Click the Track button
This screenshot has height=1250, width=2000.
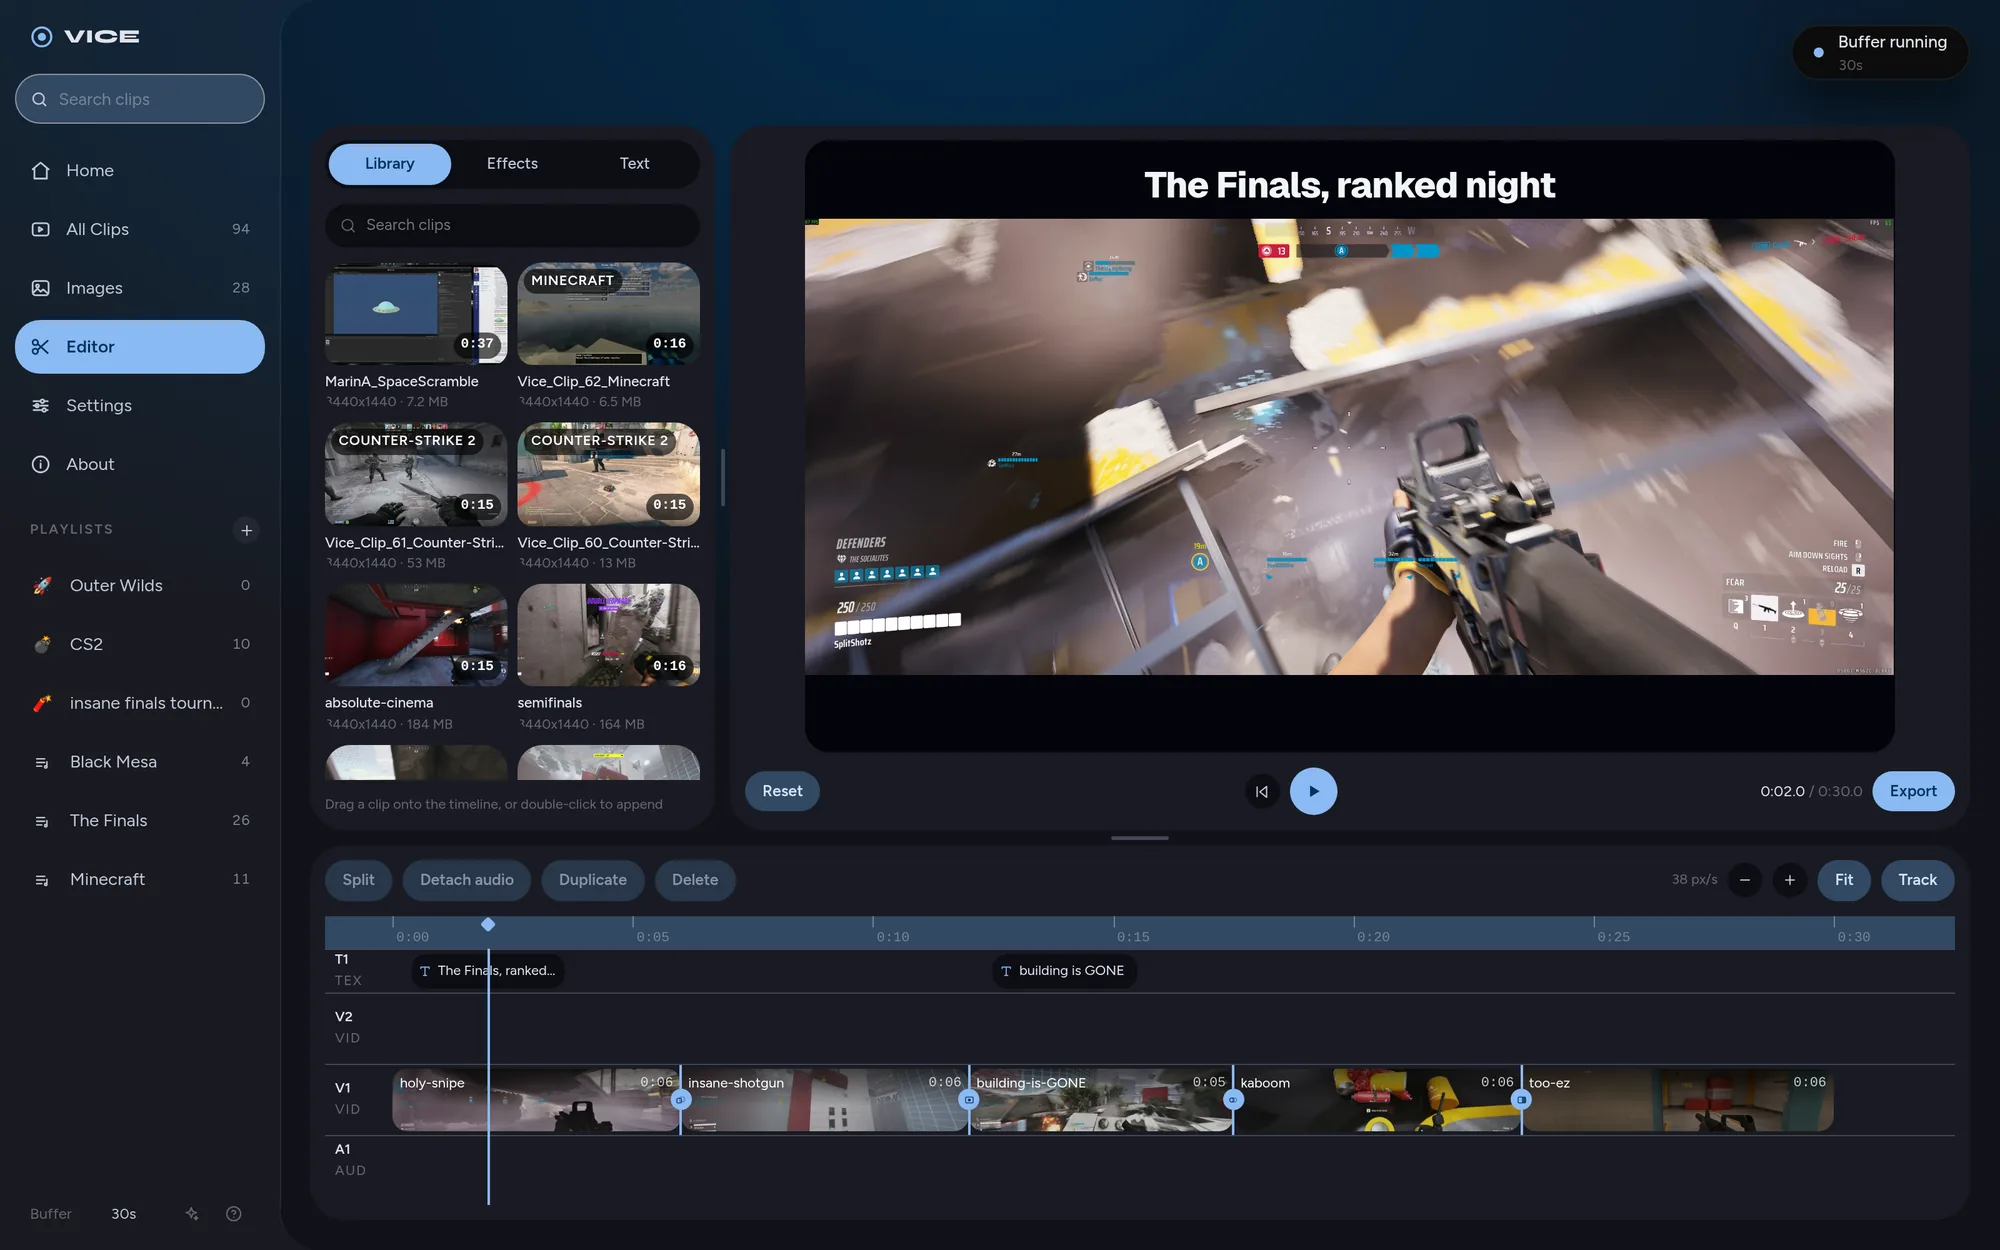(1918, 880)
